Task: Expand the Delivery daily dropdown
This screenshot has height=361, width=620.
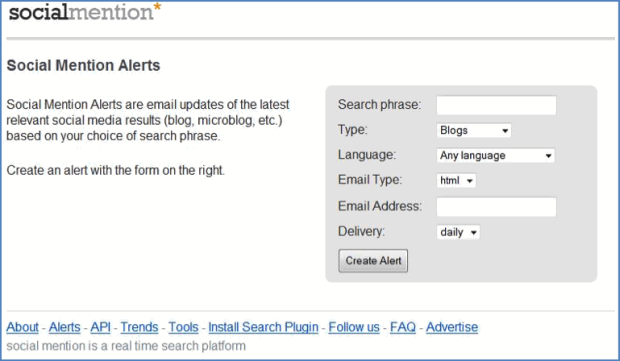Action: click(458, 232)
